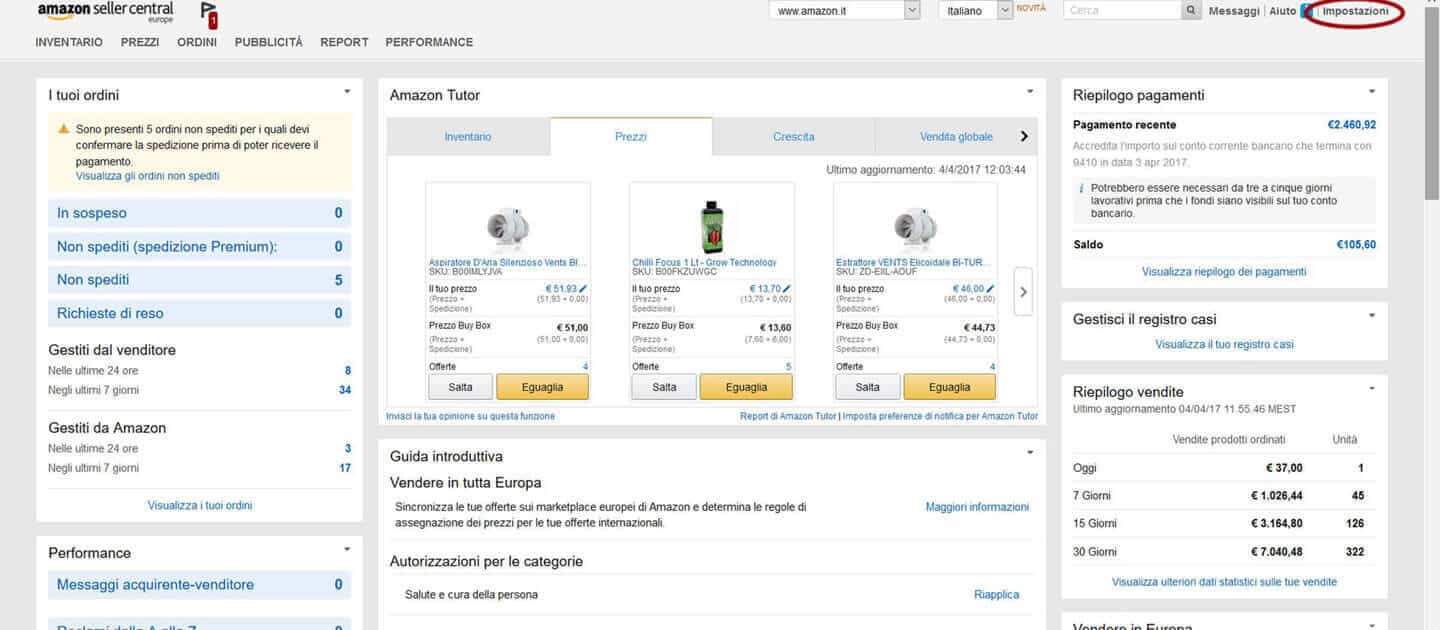Edit price pencil icon for €51,93
Viewport: 1440px width, 630px height.
pyautogui.click(x=583, y=289)
